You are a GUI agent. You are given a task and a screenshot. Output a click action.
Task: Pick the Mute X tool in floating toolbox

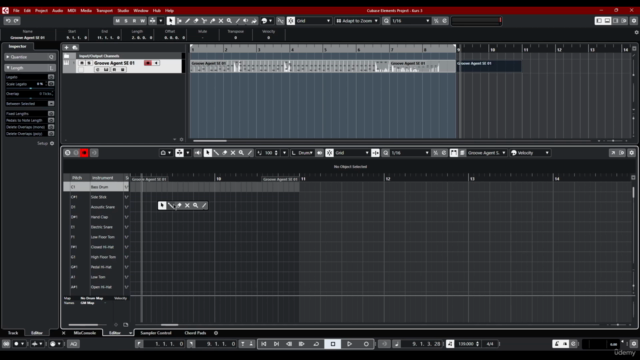pos(187,205)
